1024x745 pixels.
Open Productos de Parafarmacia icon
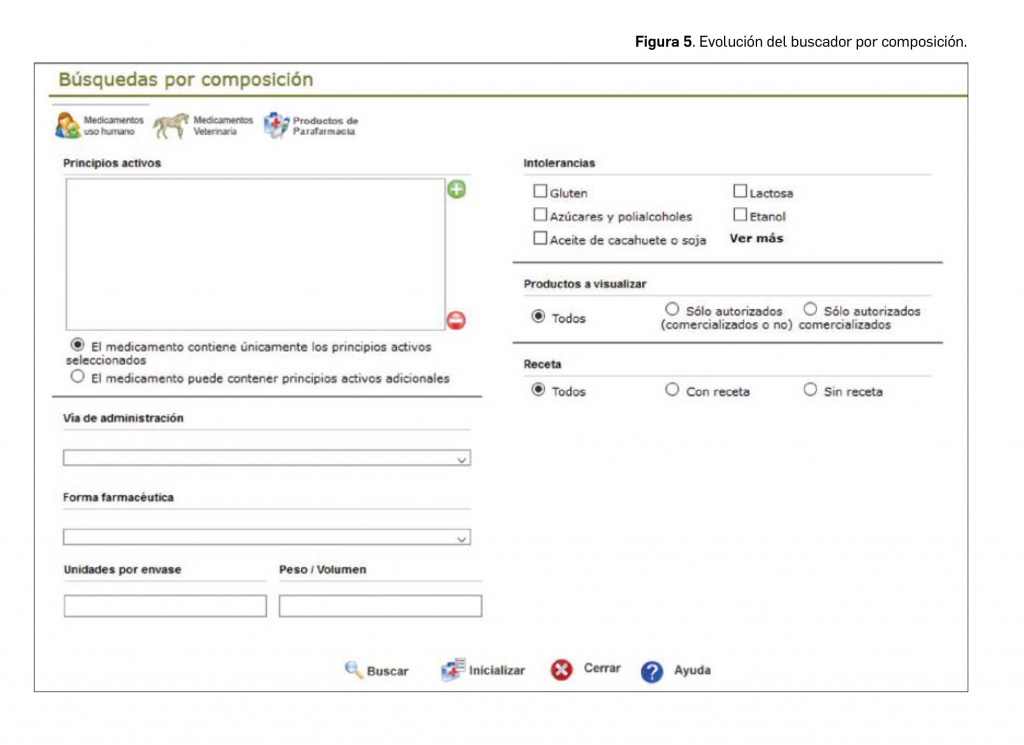(x=276, y=125)
